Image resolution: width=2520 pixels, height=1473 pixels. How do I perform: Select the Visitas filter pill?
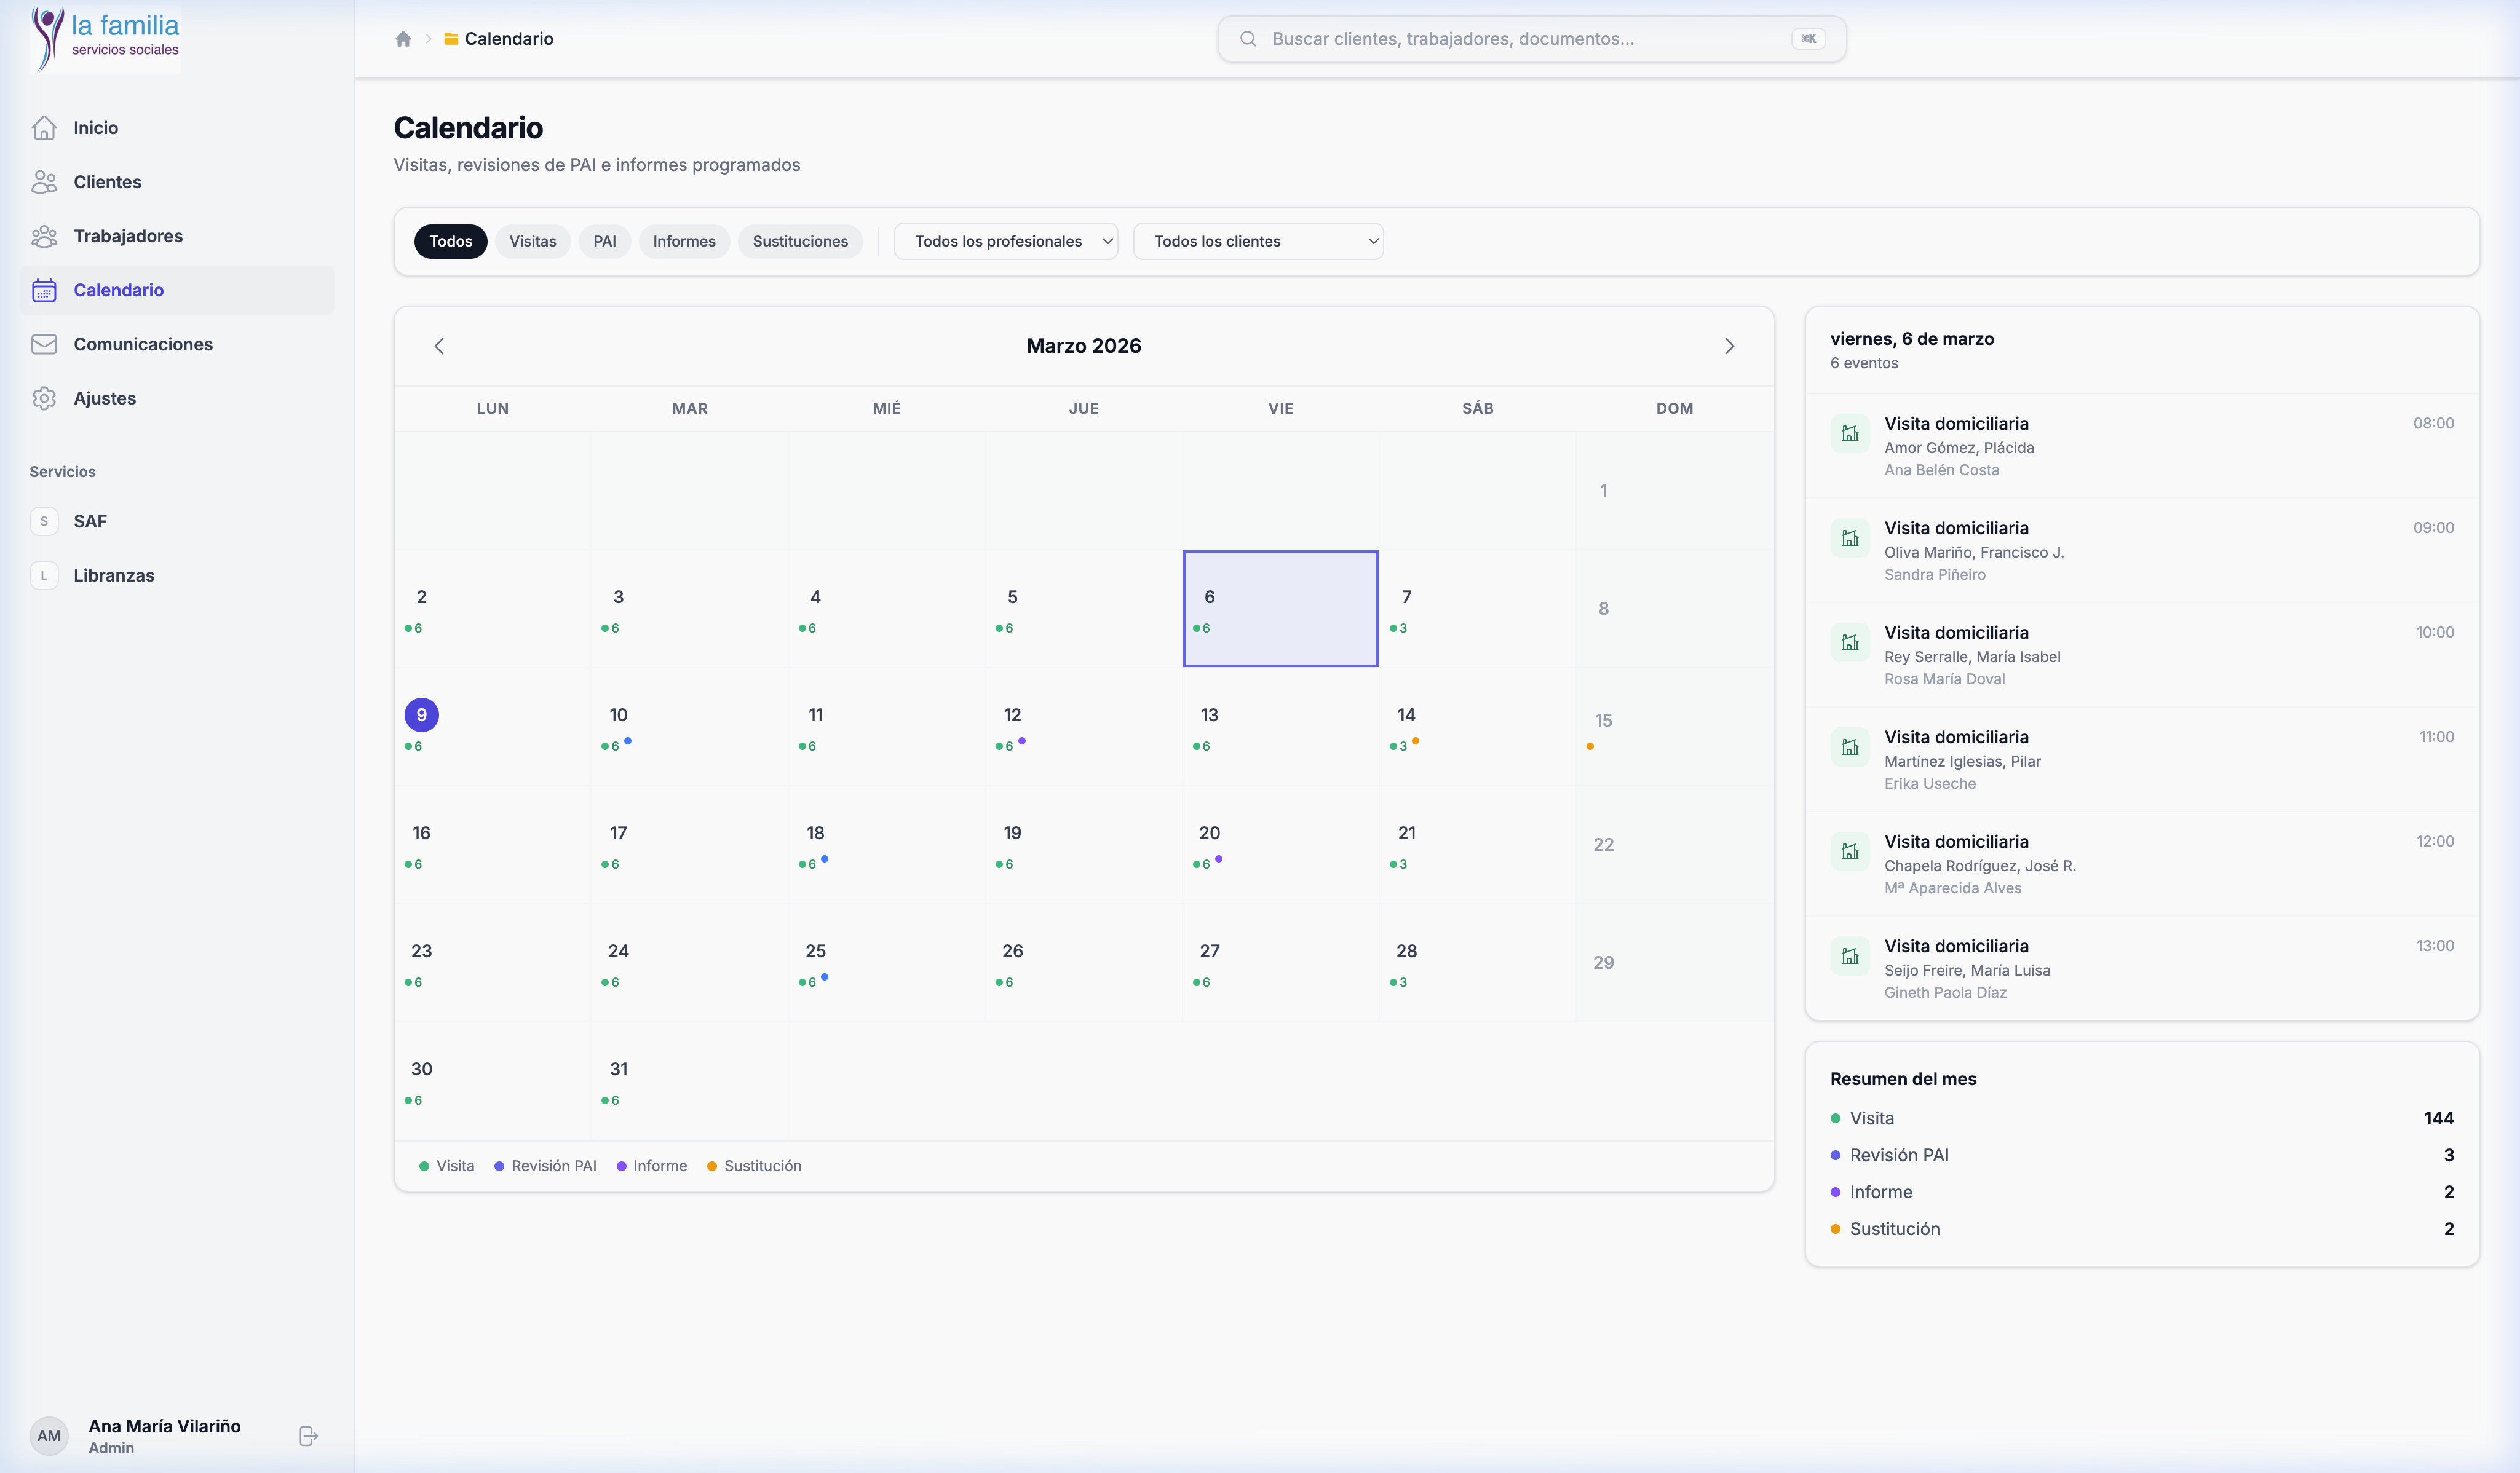pyautogui.click(x=532, y=241)
